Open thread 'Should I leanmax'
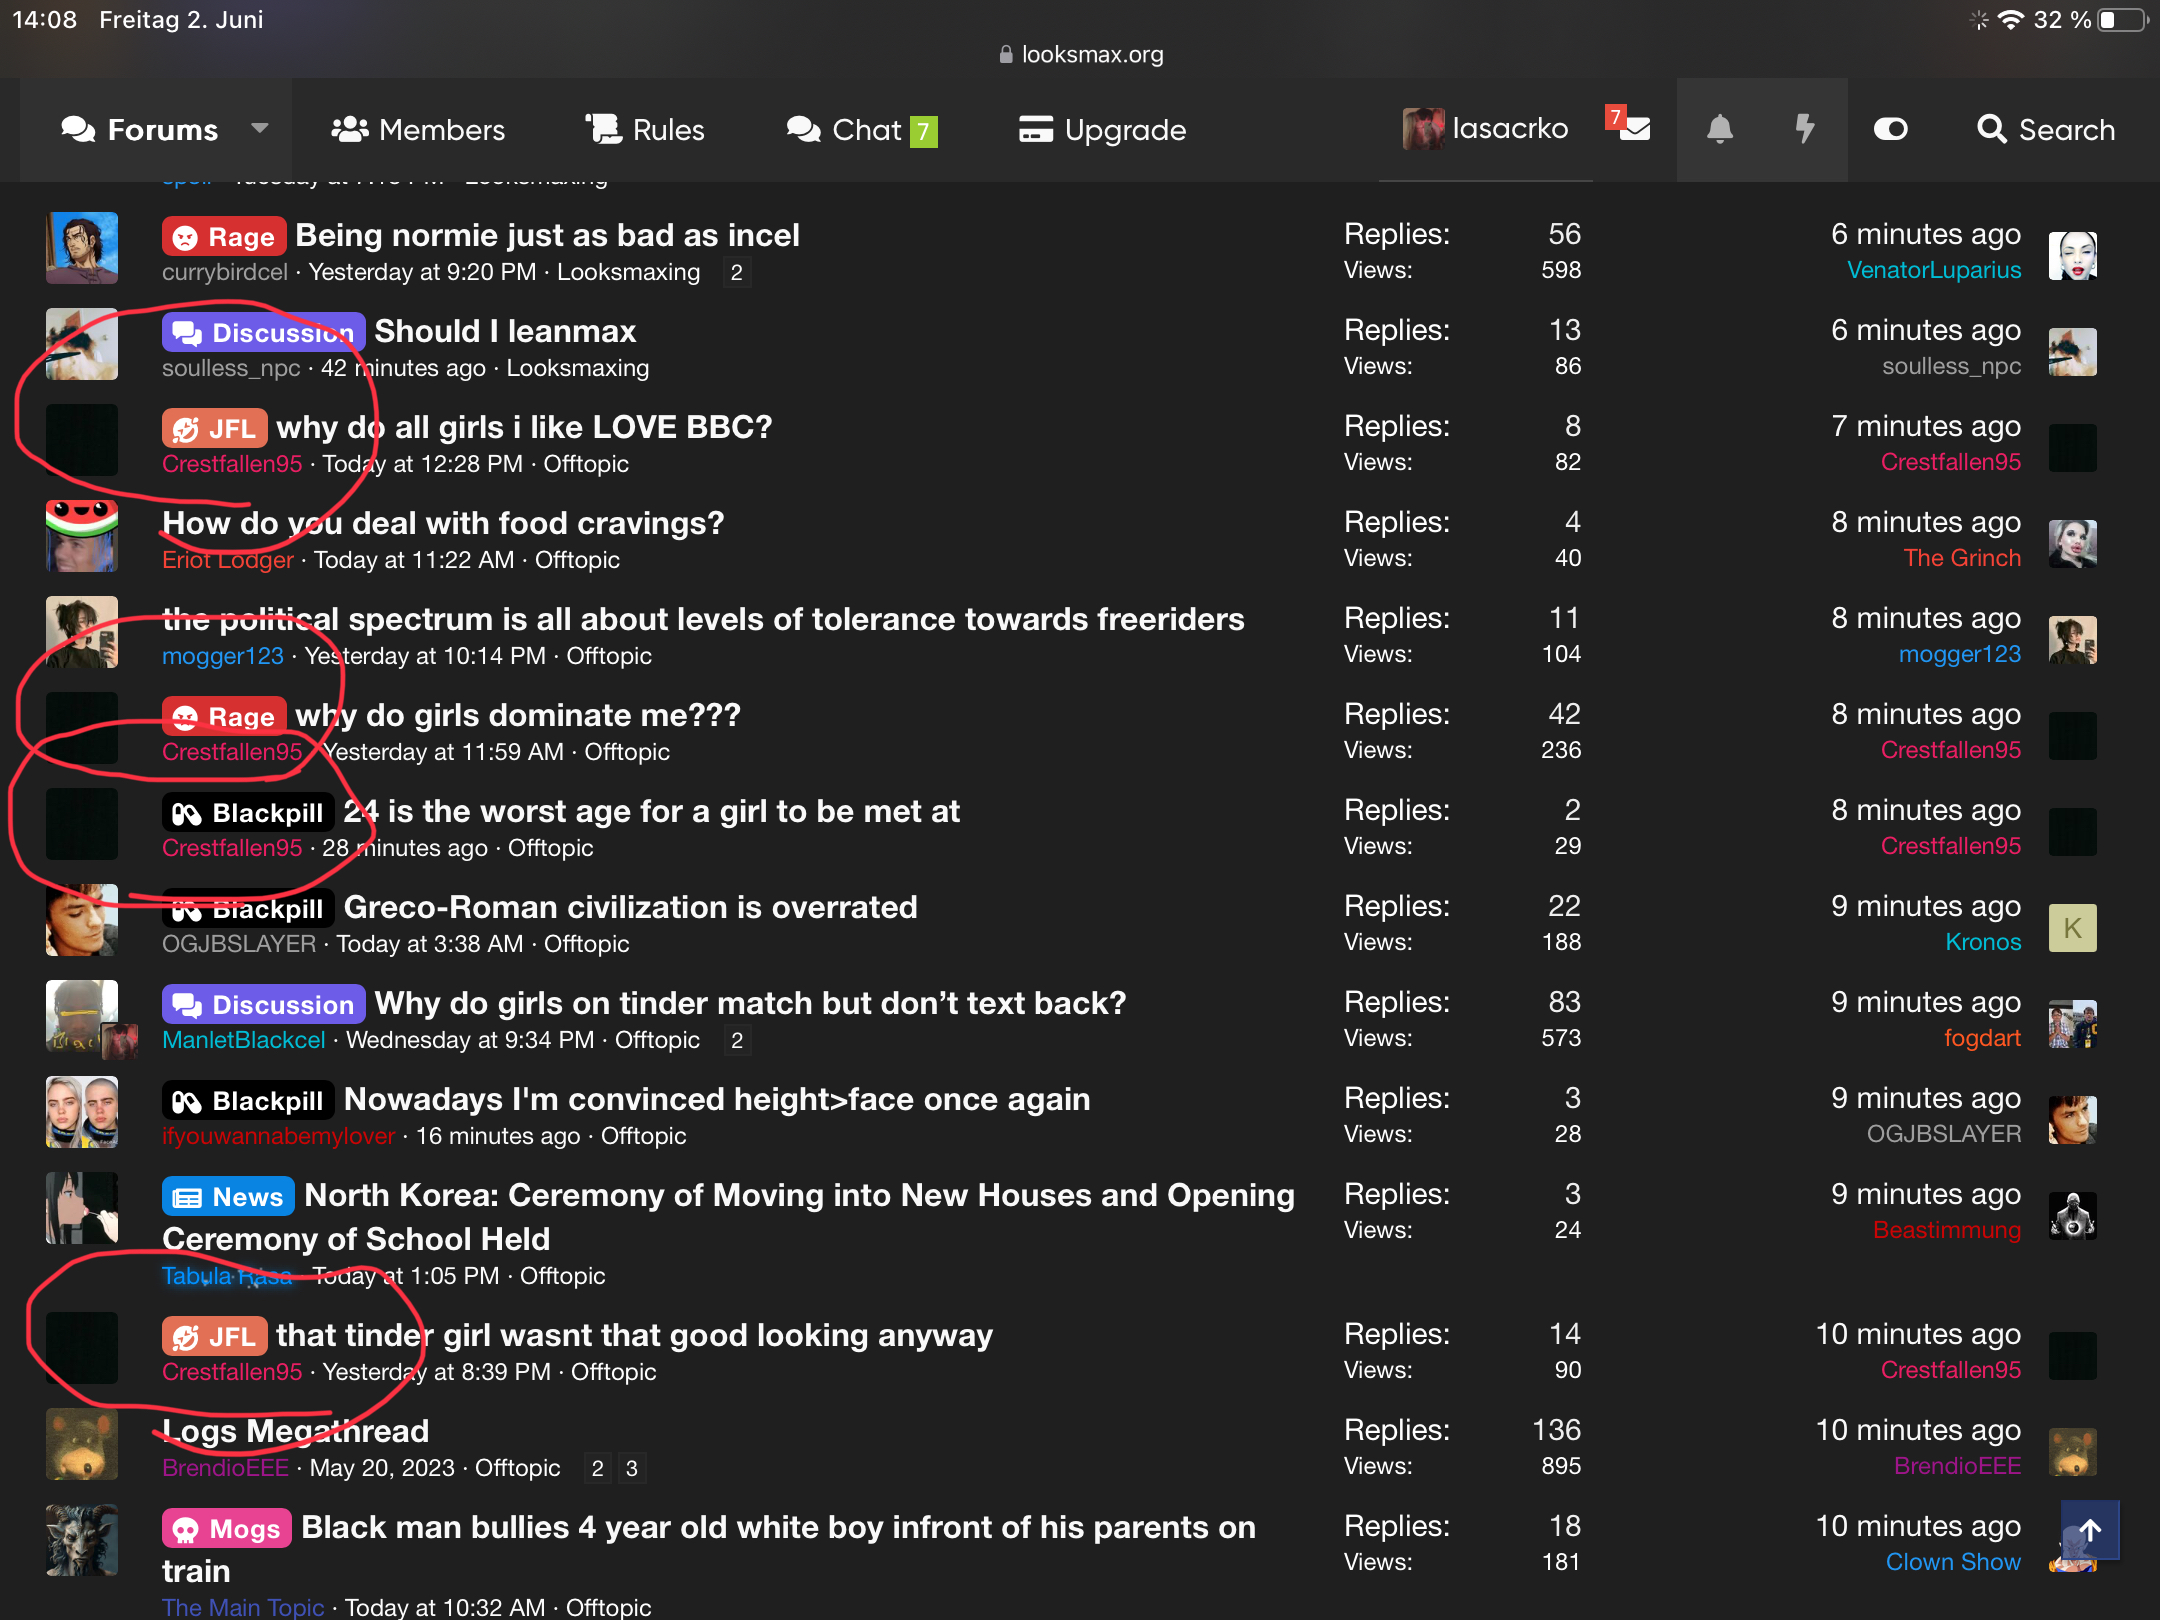This screenshot has height=1620, width=2160. coord(505,331)
